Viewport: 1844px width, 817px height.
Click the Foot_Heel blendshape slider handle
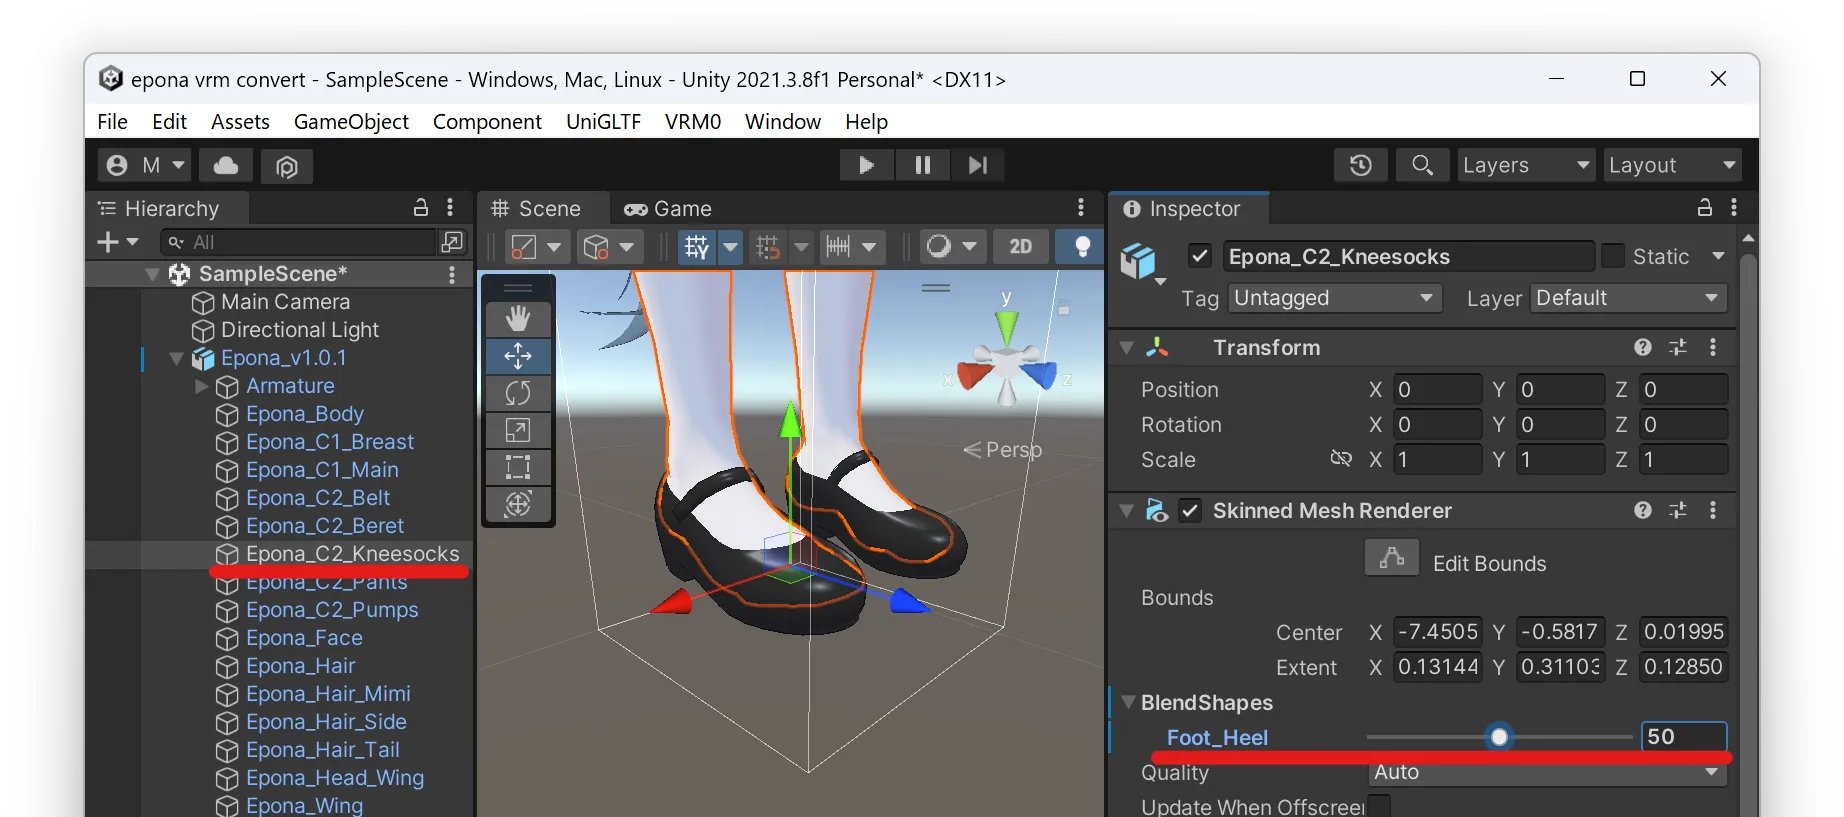pos(1499,737)
